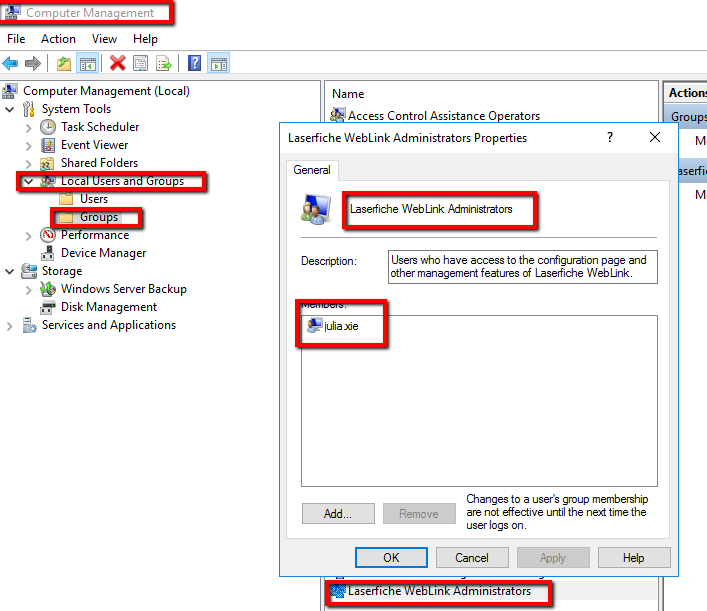The height and width of the screenshot is (611, 707).
Task: Select the Task Scheduler tree label
Action: (x=100, y=127)
